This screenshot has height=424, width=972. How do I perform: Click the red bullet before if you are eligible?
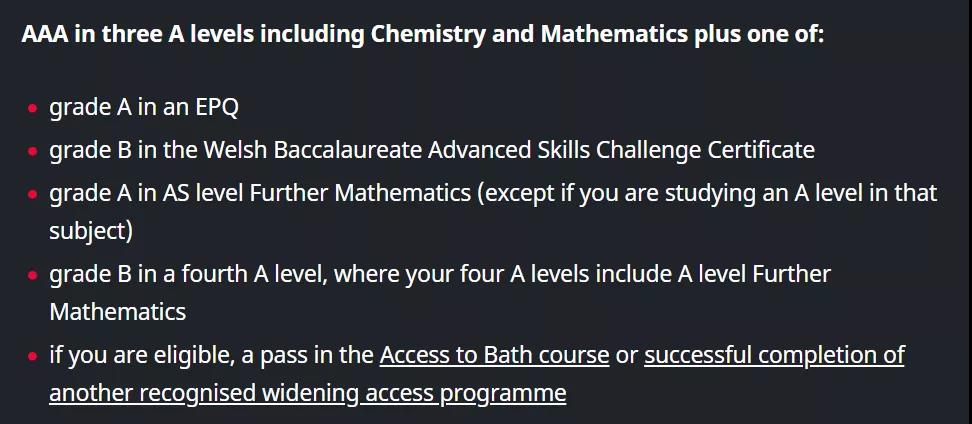(x=32, y=356)
